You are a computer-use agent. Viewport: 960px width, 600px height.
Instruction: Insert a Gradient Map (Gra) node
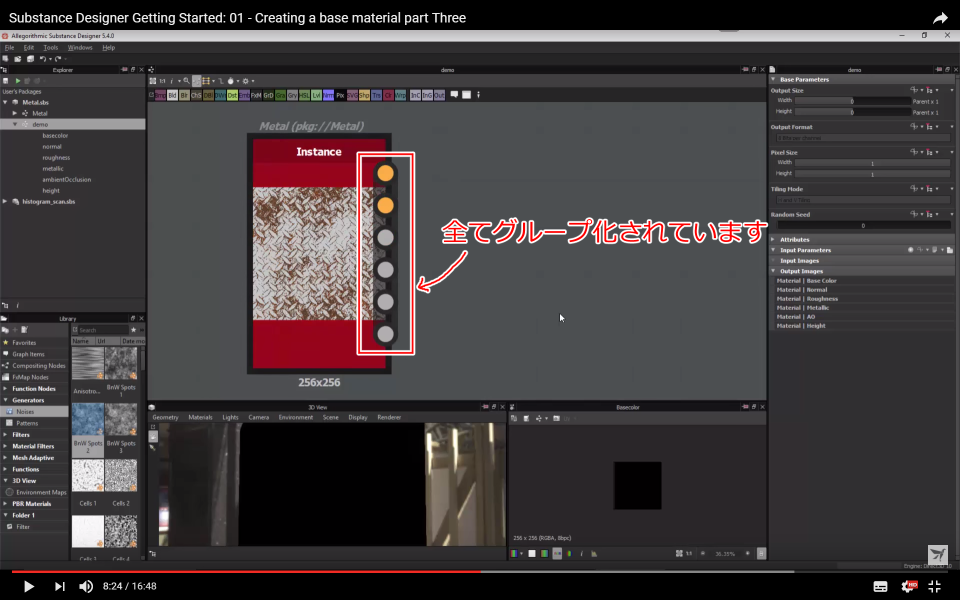pyautogui.click(x=280, y=96)
